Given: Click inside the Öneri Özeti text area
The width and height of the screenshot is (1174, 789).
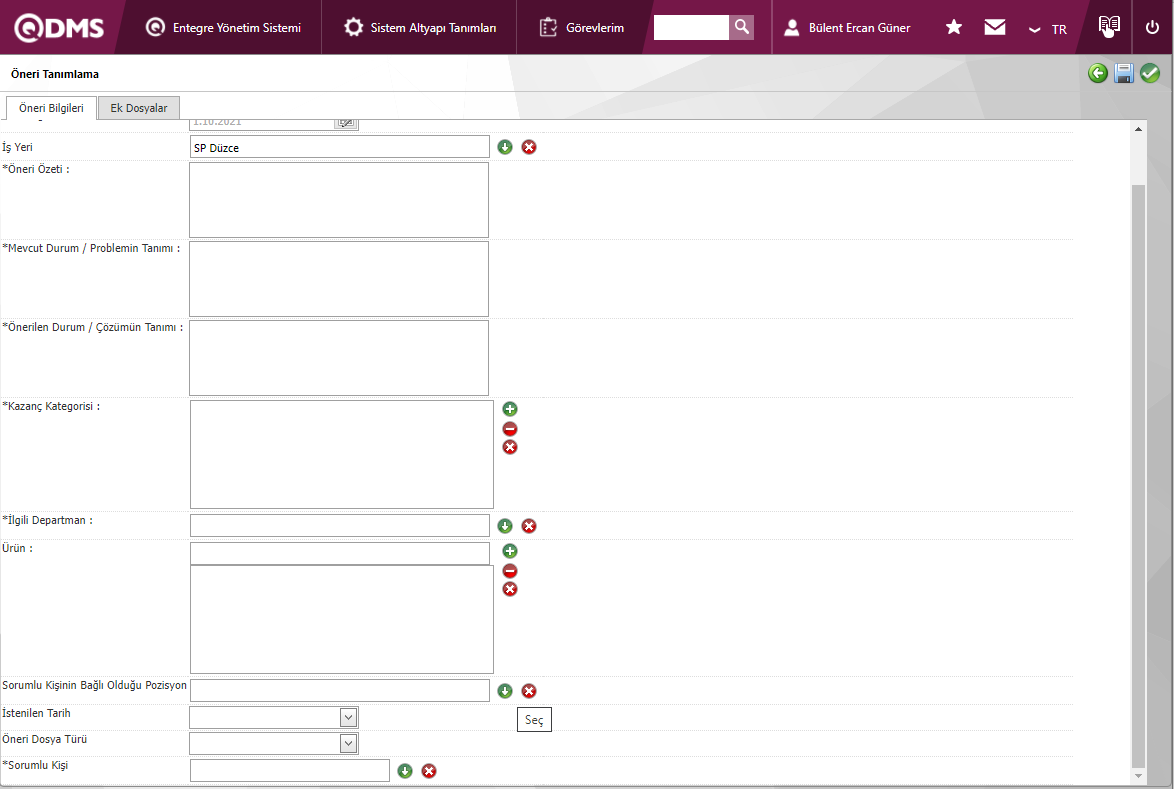Looking at the screenshot, I should coord(338,200).
